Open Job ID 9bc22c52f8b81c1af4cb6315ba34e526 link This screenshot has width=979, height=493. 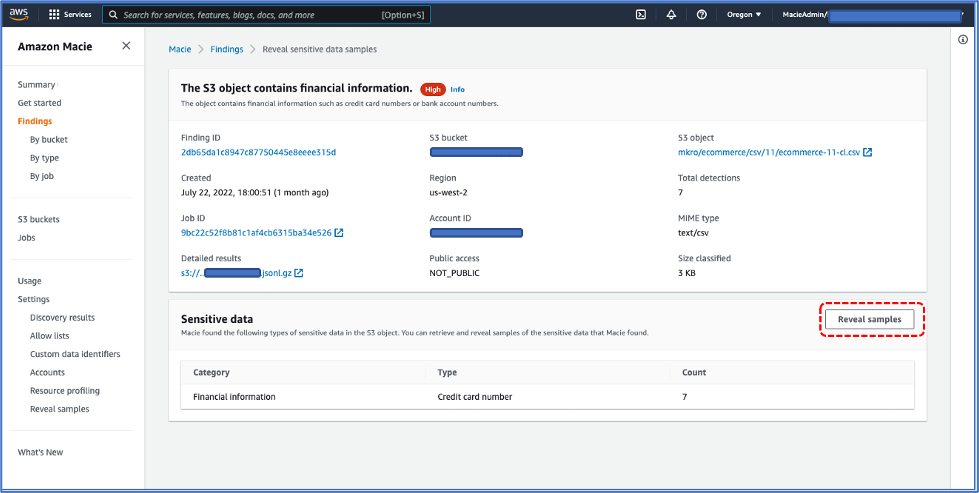pyautogui.click(x=256, y=233)
